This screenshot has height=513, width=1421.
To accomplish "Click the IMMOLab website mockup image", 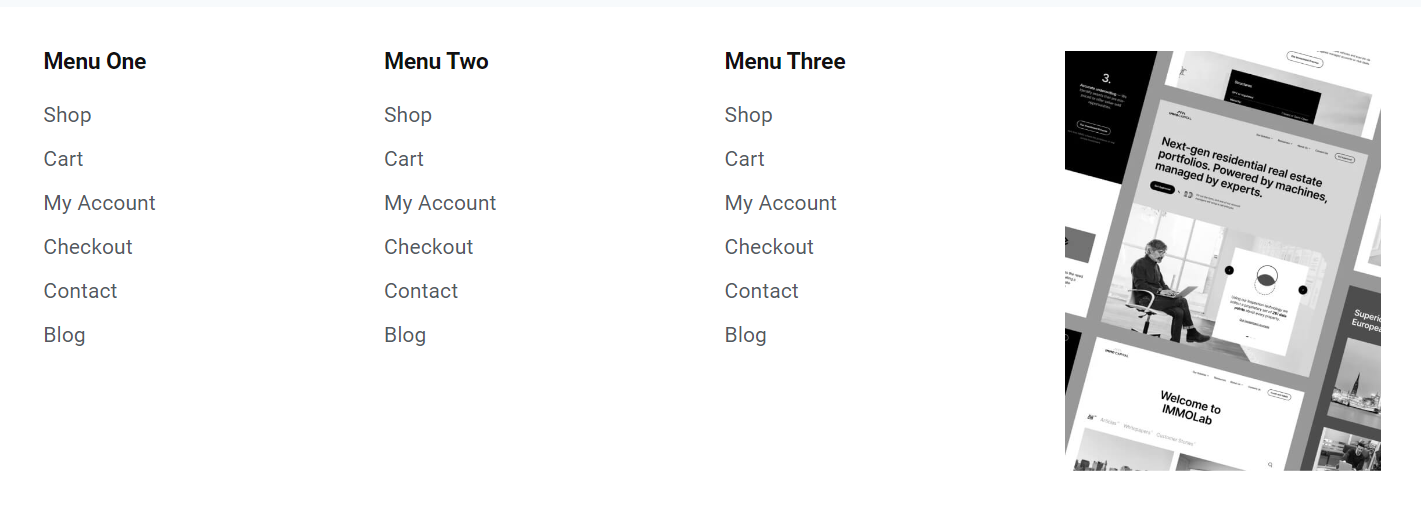I will [x=1222, y=260].
